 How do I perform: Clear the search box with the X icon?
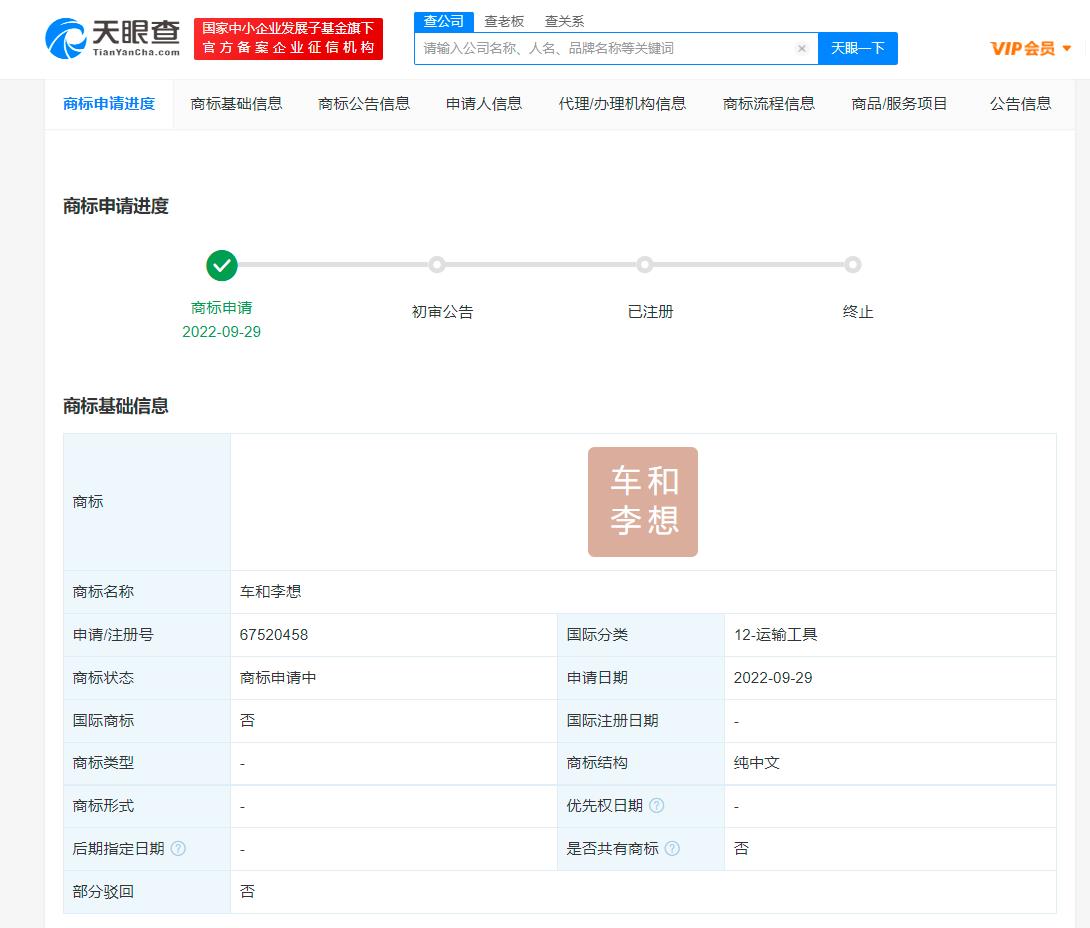(x=802, y=48)
